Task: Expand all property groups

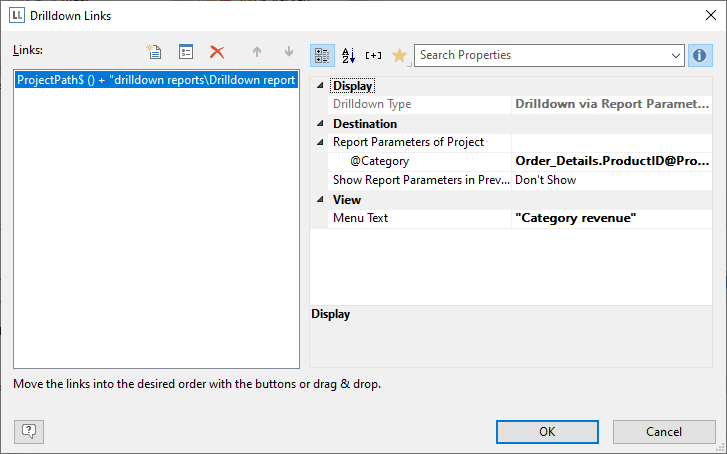Action: click(x=373, y=55)
